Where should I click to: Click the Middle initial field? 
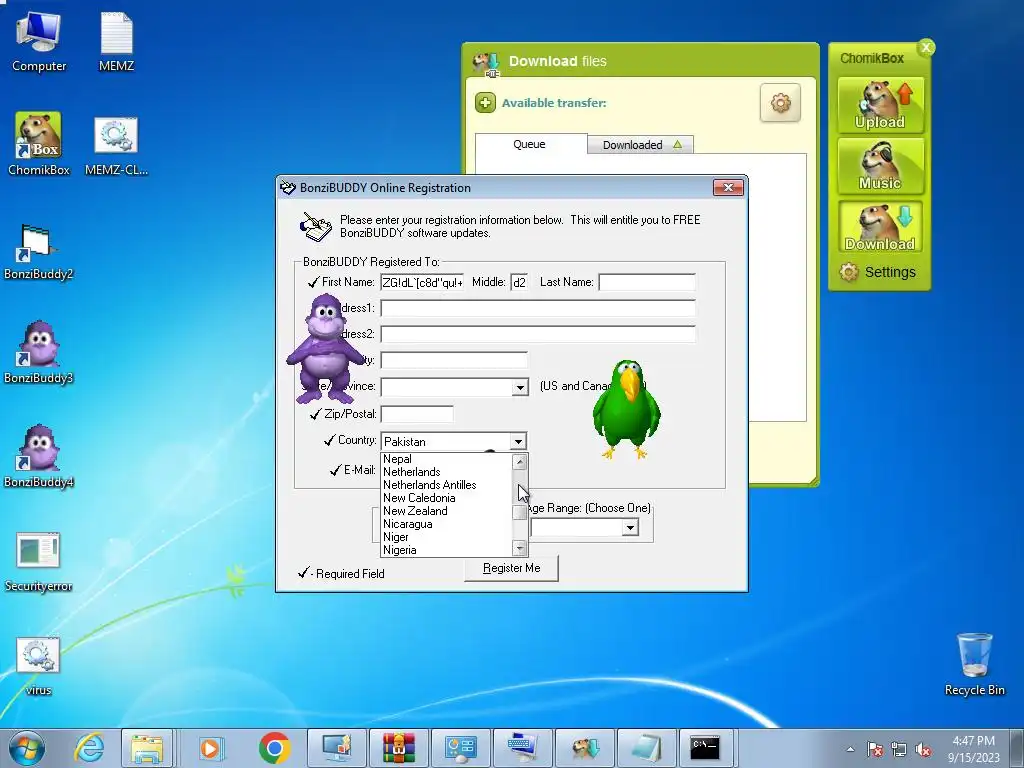tap(519, 282)
